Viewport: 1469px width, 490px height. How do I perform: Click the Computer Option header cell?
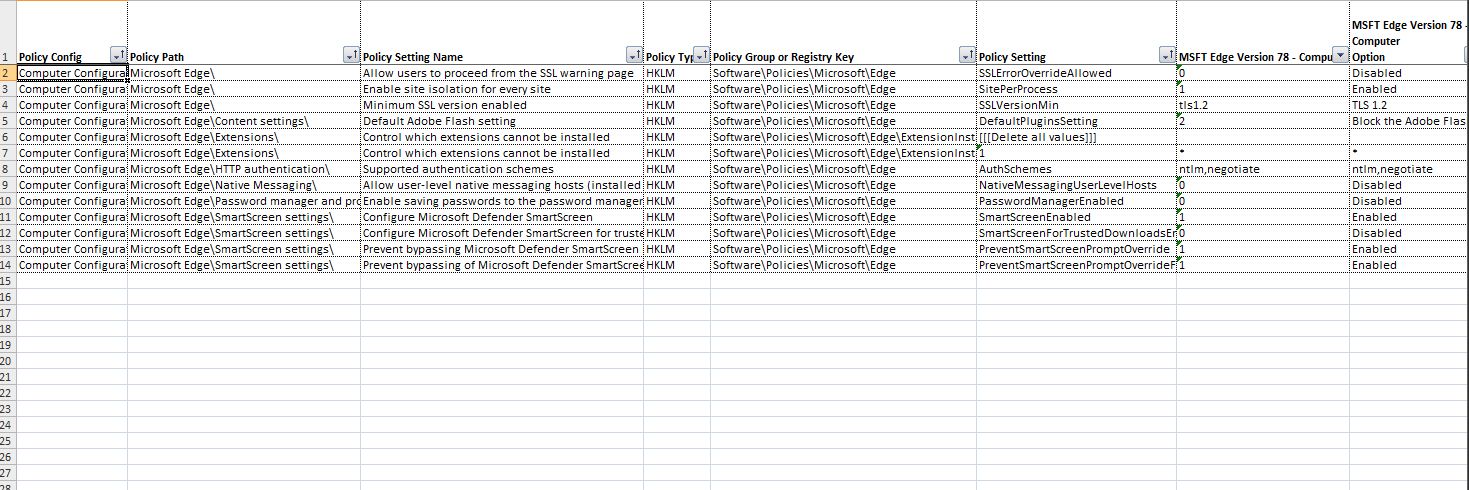[x=1408, y=33]
